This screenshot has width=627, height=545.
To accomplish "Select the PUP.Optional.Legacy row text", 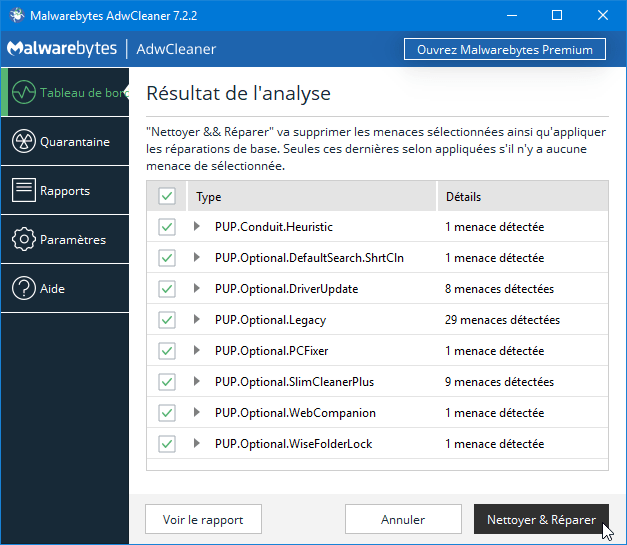I will (x=270, y=320).
